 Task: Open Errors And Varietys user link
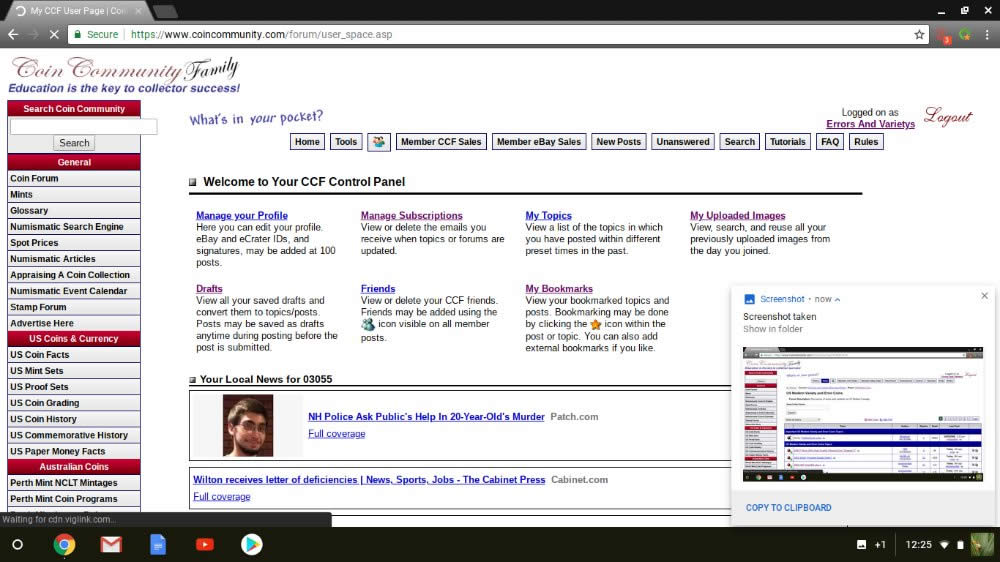pos(871,124)
